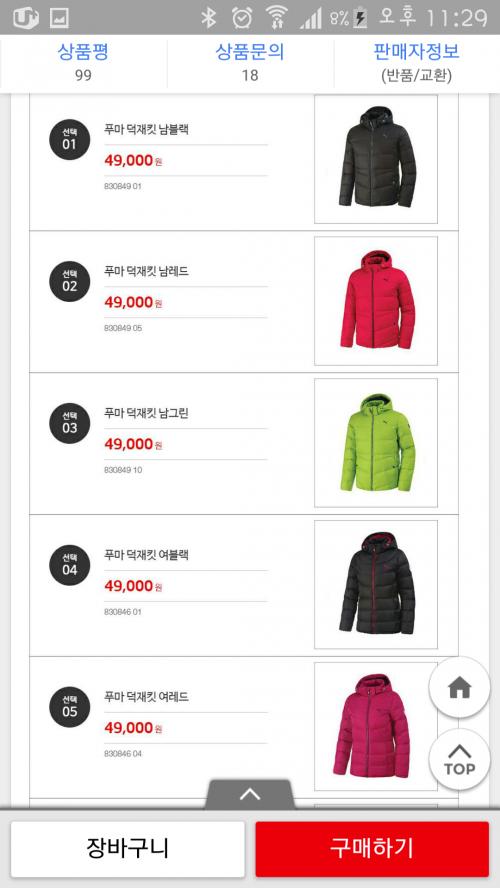Viewport: 500px width, 888px height.
Task: Tap the 푸마 덕재킷 여블랙 product title
Action: [147, 555]
